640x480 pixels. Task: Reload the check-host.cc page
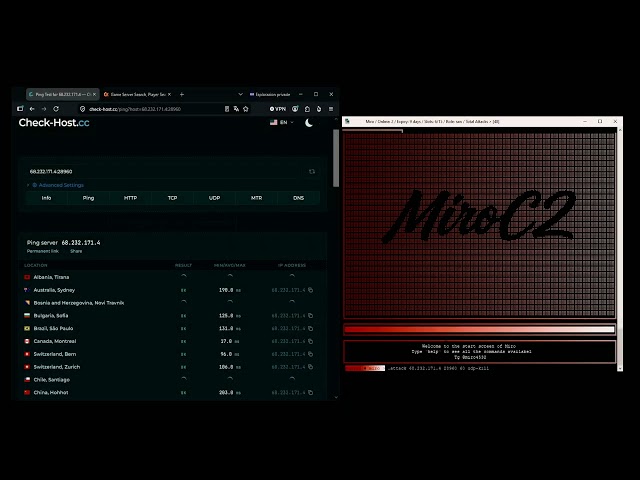[56, 109]
